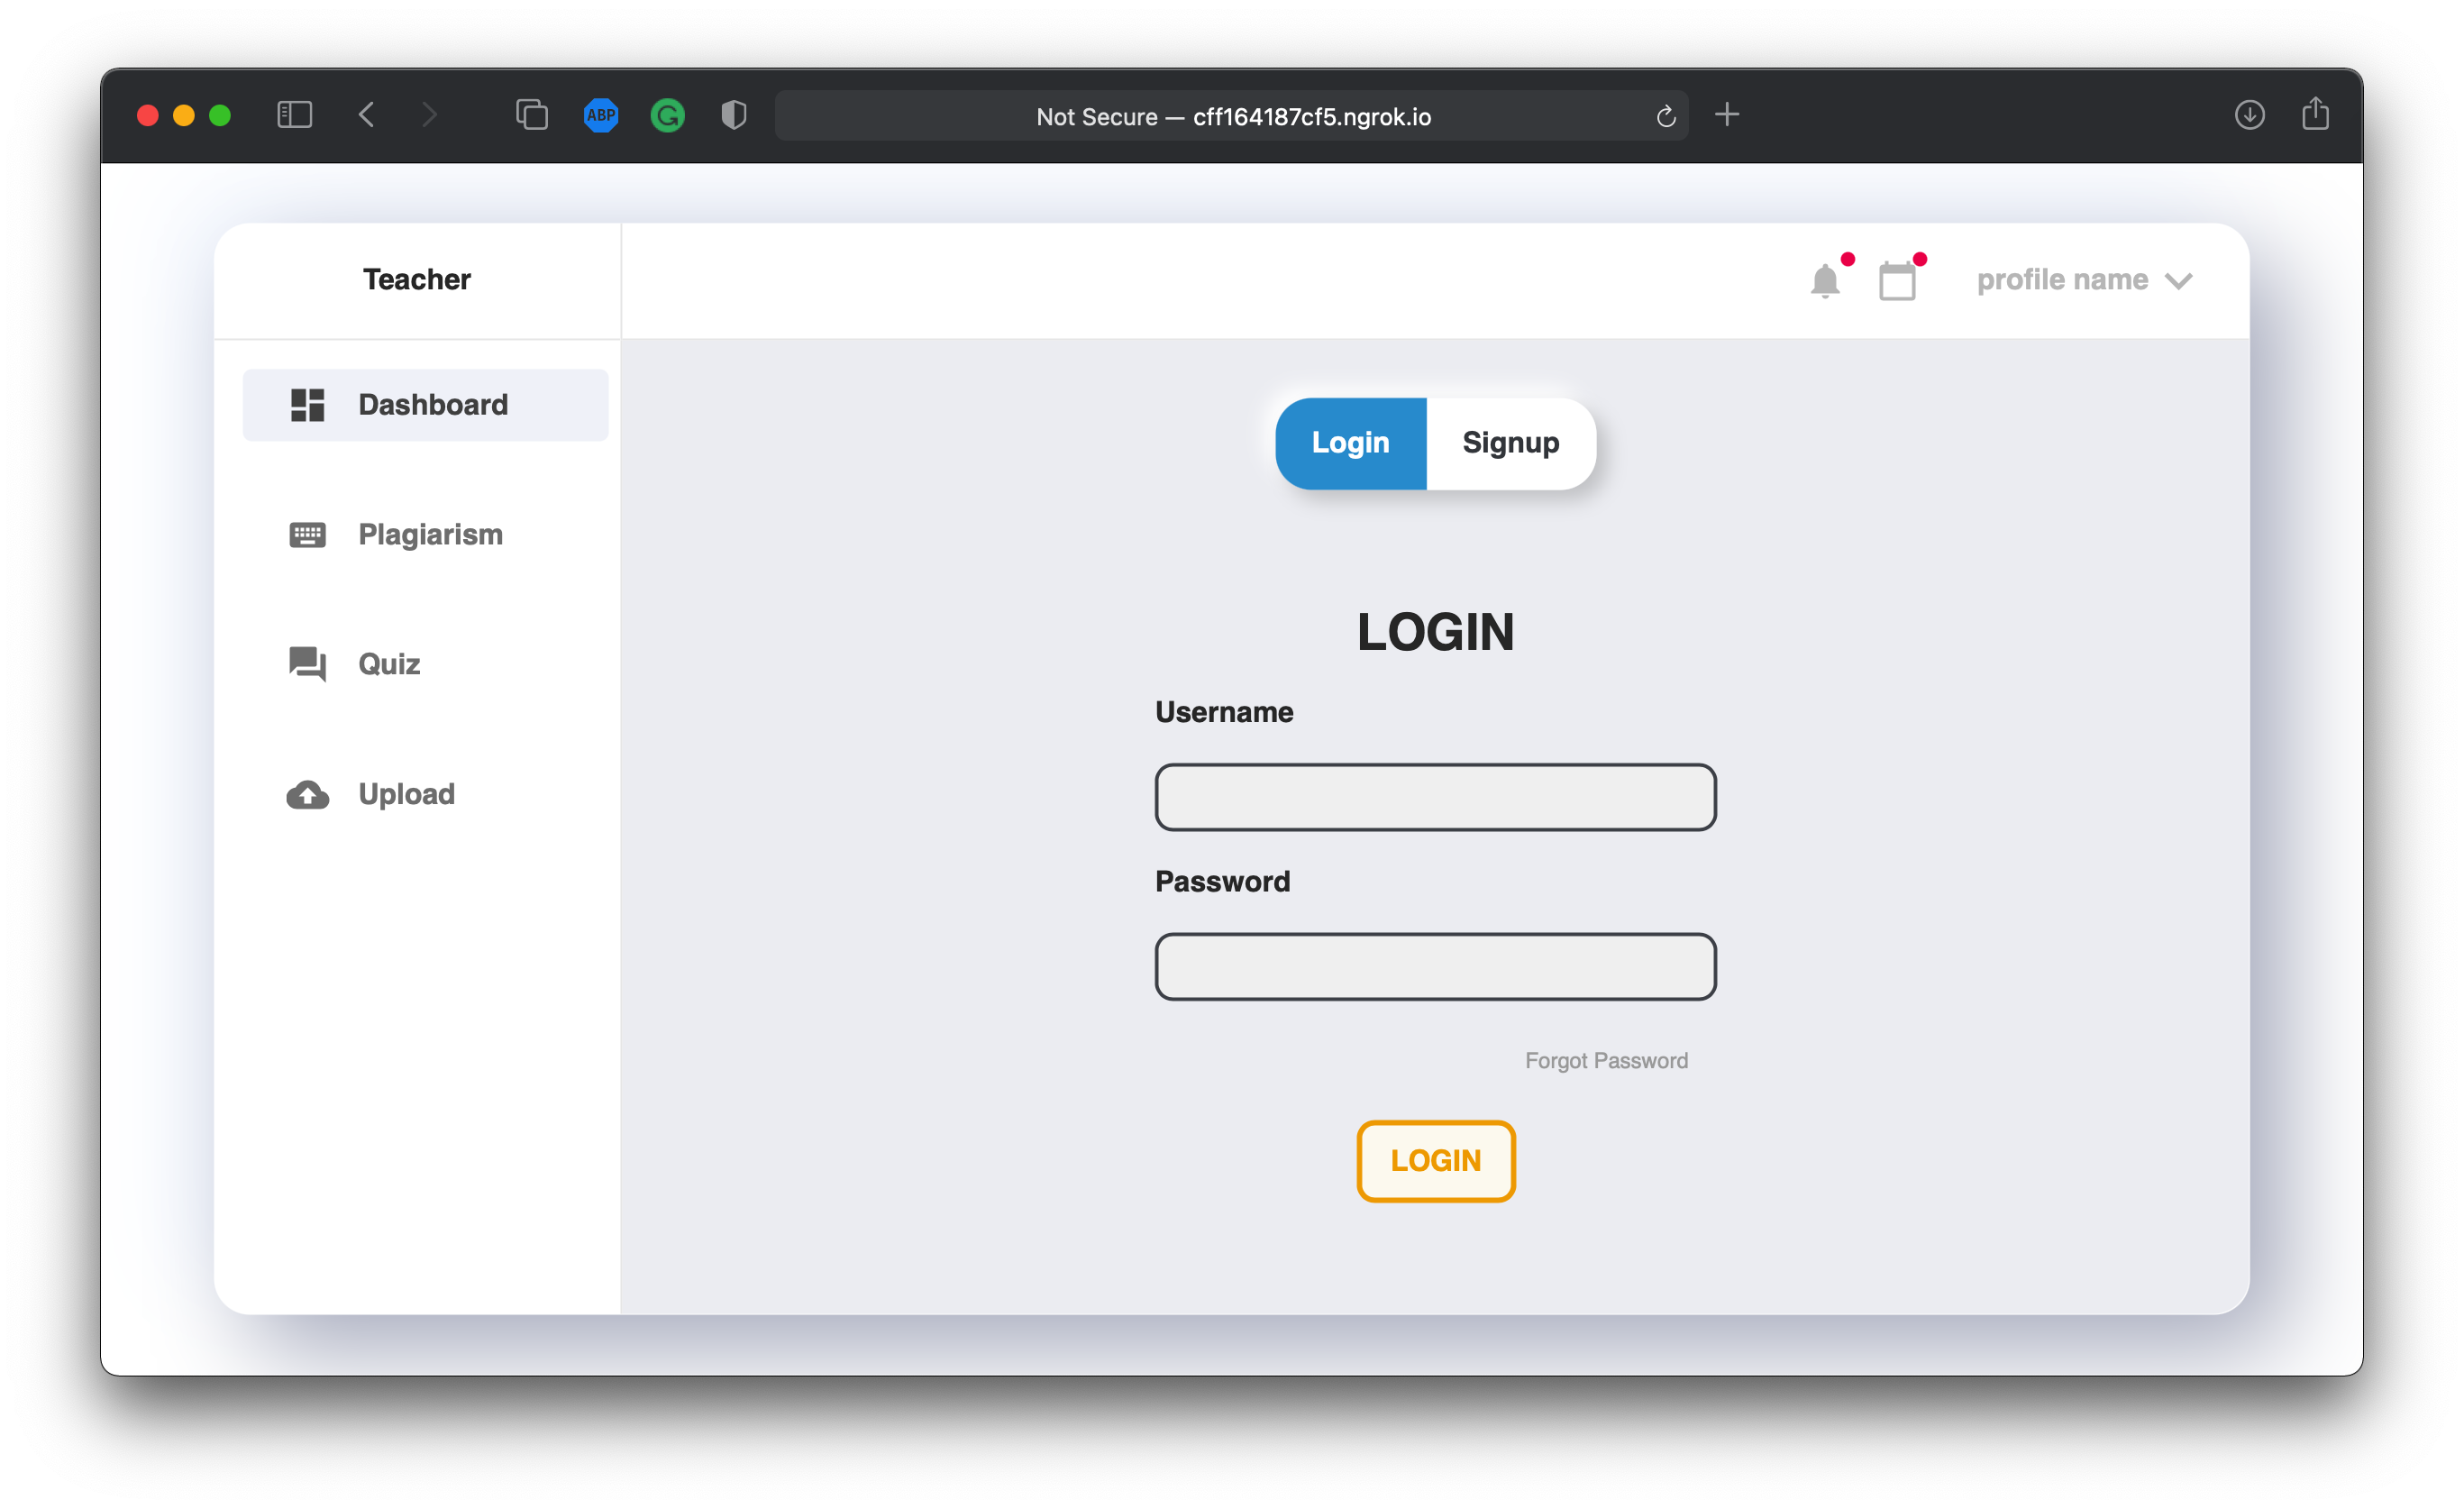Click the Quiz chat bubbles icon

point(307,664)
